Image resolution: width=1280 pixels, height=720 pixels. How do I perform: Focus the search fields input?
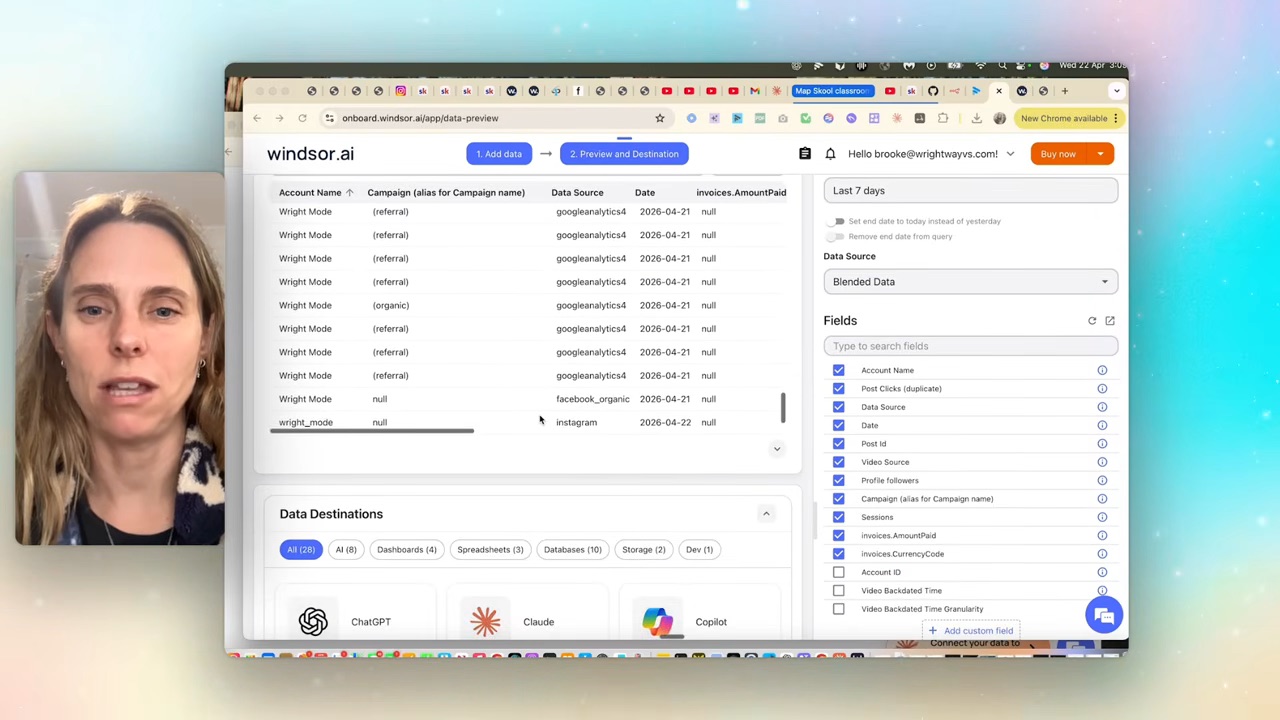point(971,346)
